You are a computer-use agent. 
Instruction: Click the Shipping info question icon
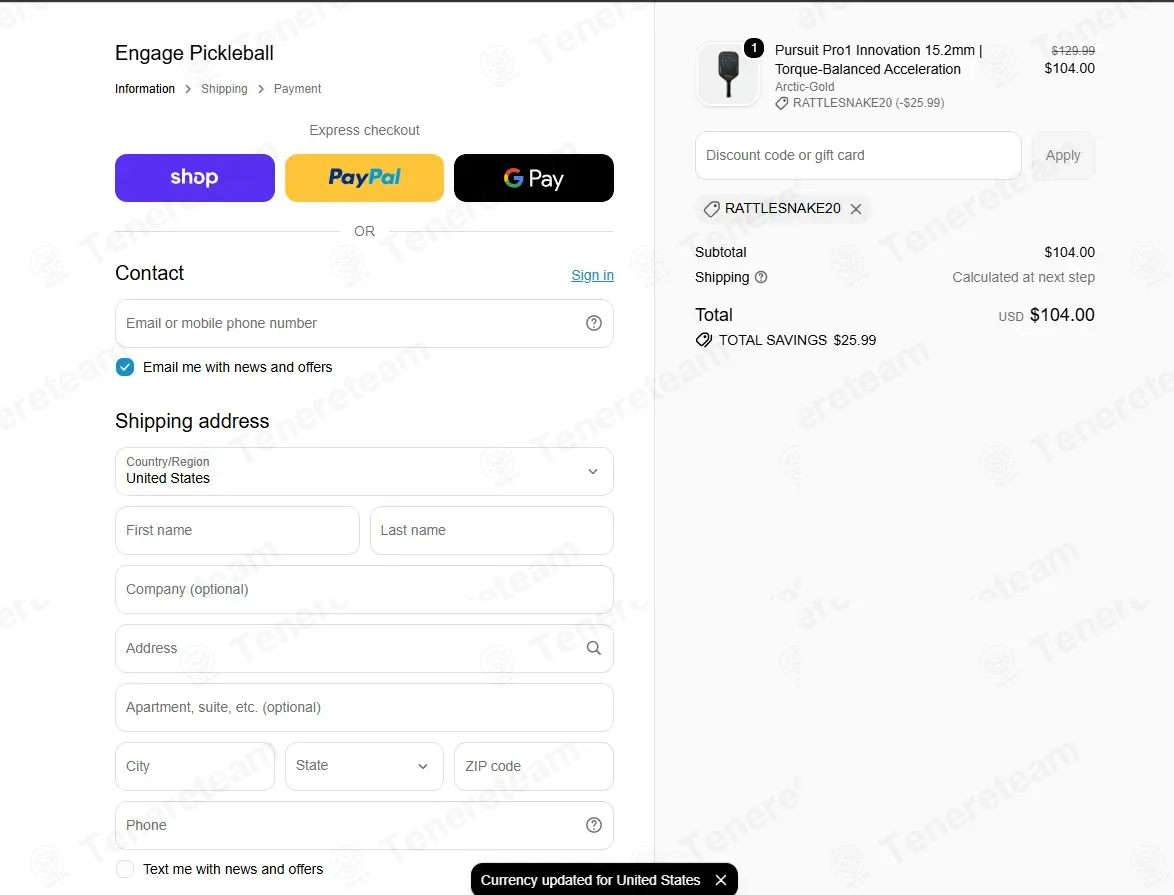[761, 277]
